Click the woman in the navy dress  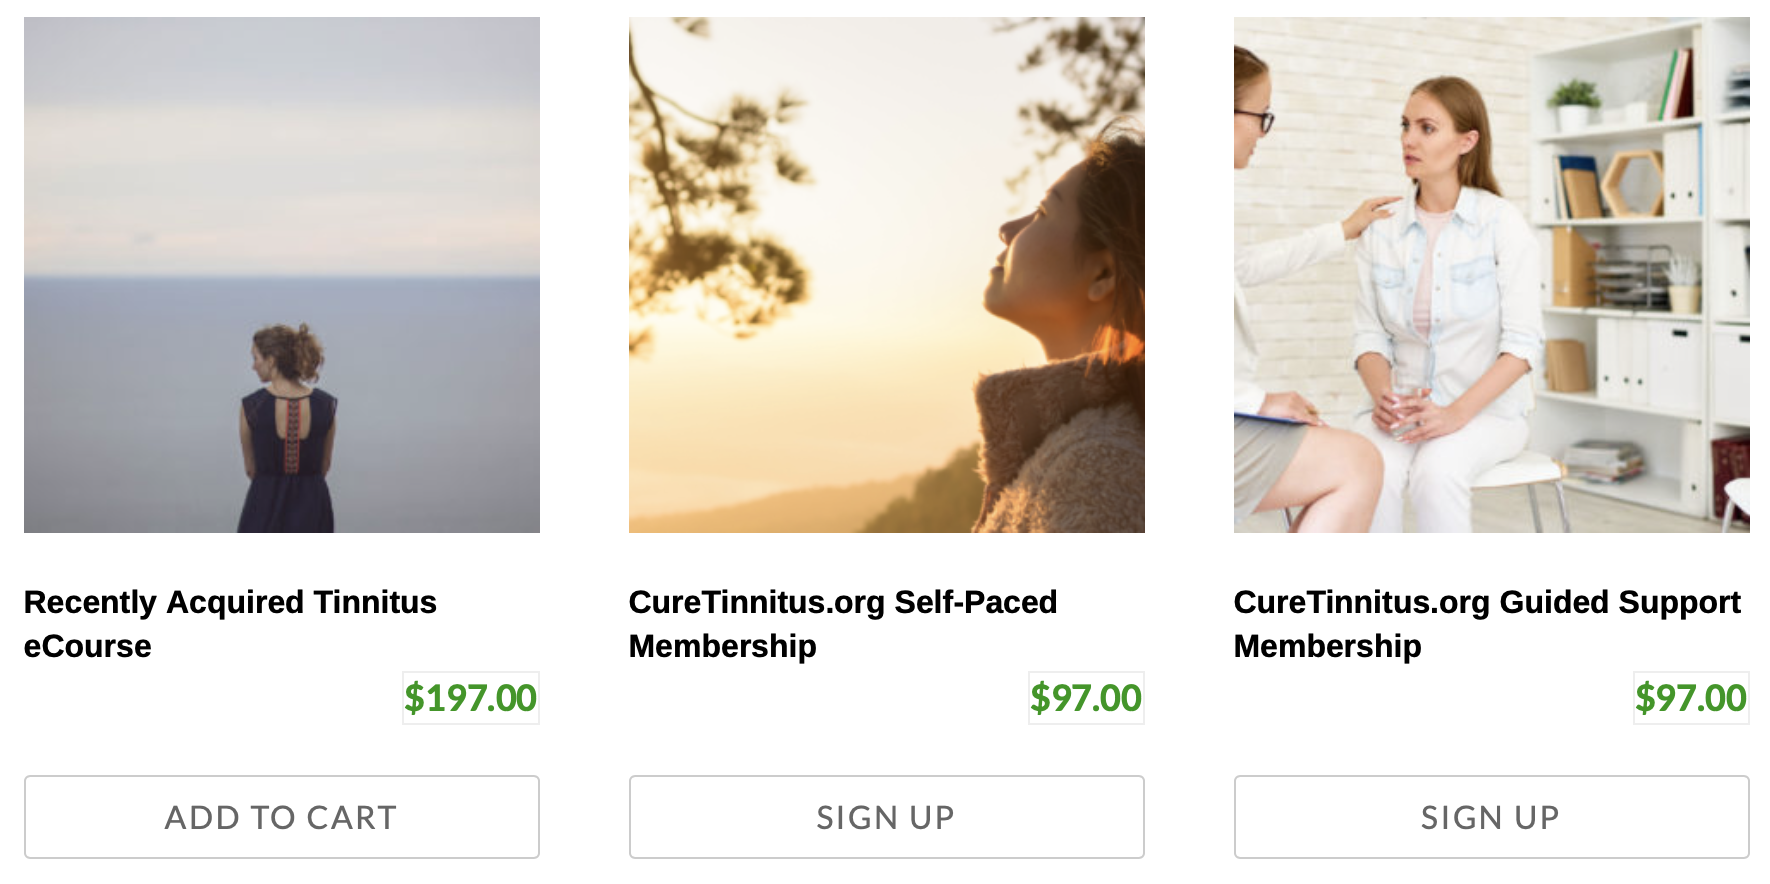pos(287,430)
